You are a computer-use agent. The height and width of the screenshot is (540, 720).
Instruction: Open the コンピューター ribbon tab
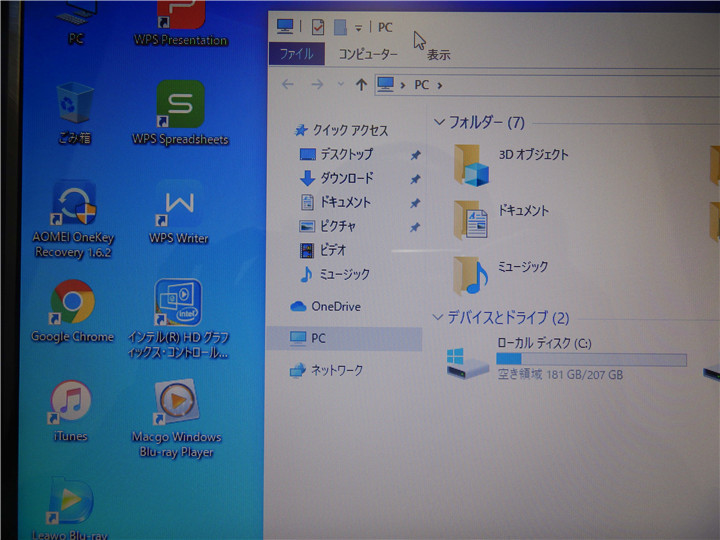click(368, 54)
